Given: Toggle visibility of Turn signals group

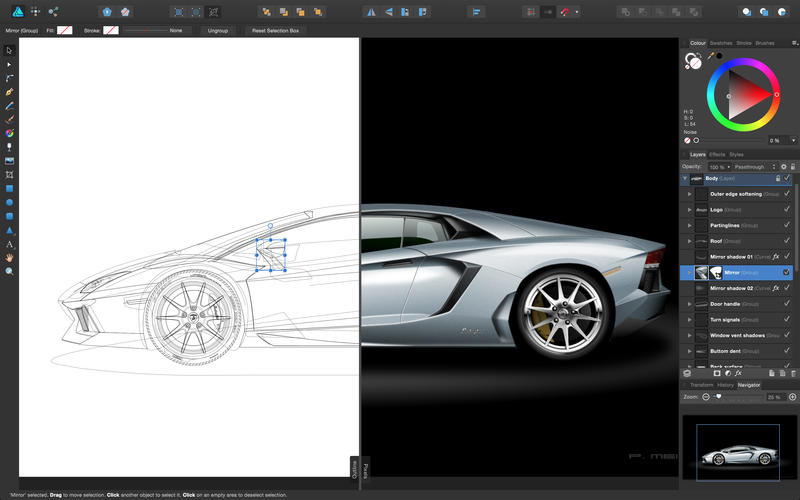Looking at the screenshot, I should [x=787, y=320].
